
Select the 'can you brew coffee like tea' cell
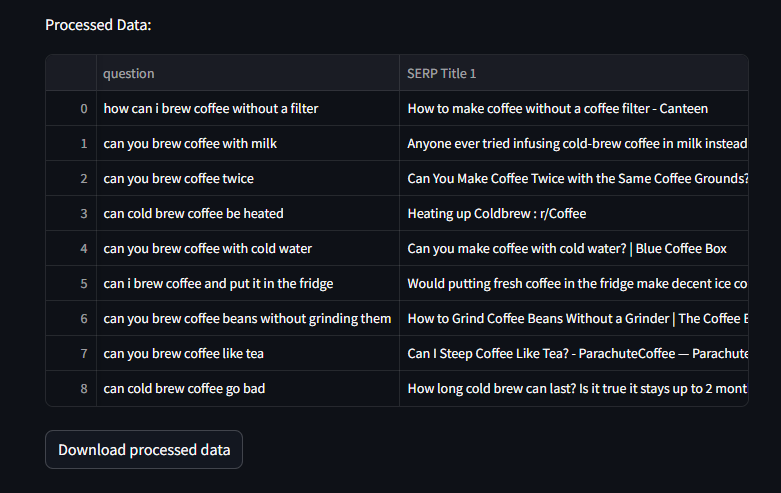[183, 353]
